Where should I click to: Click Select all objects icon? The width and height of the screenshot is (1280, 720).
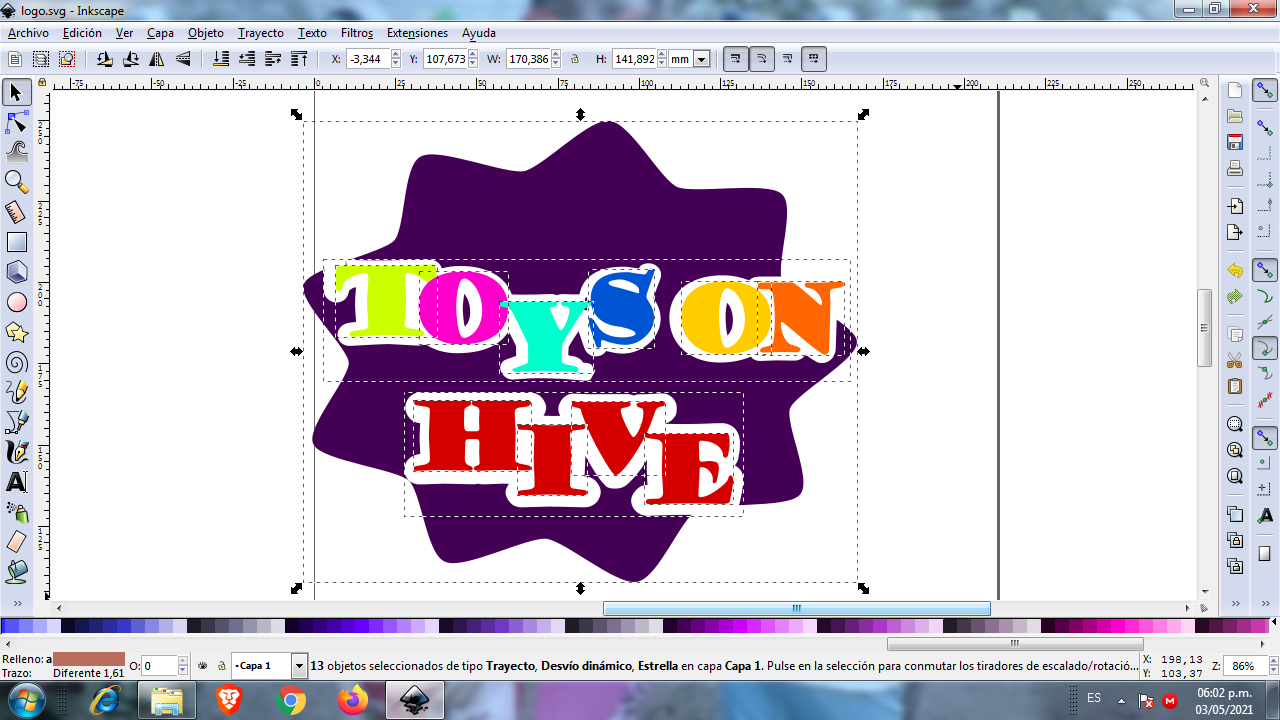coord(15,59)
